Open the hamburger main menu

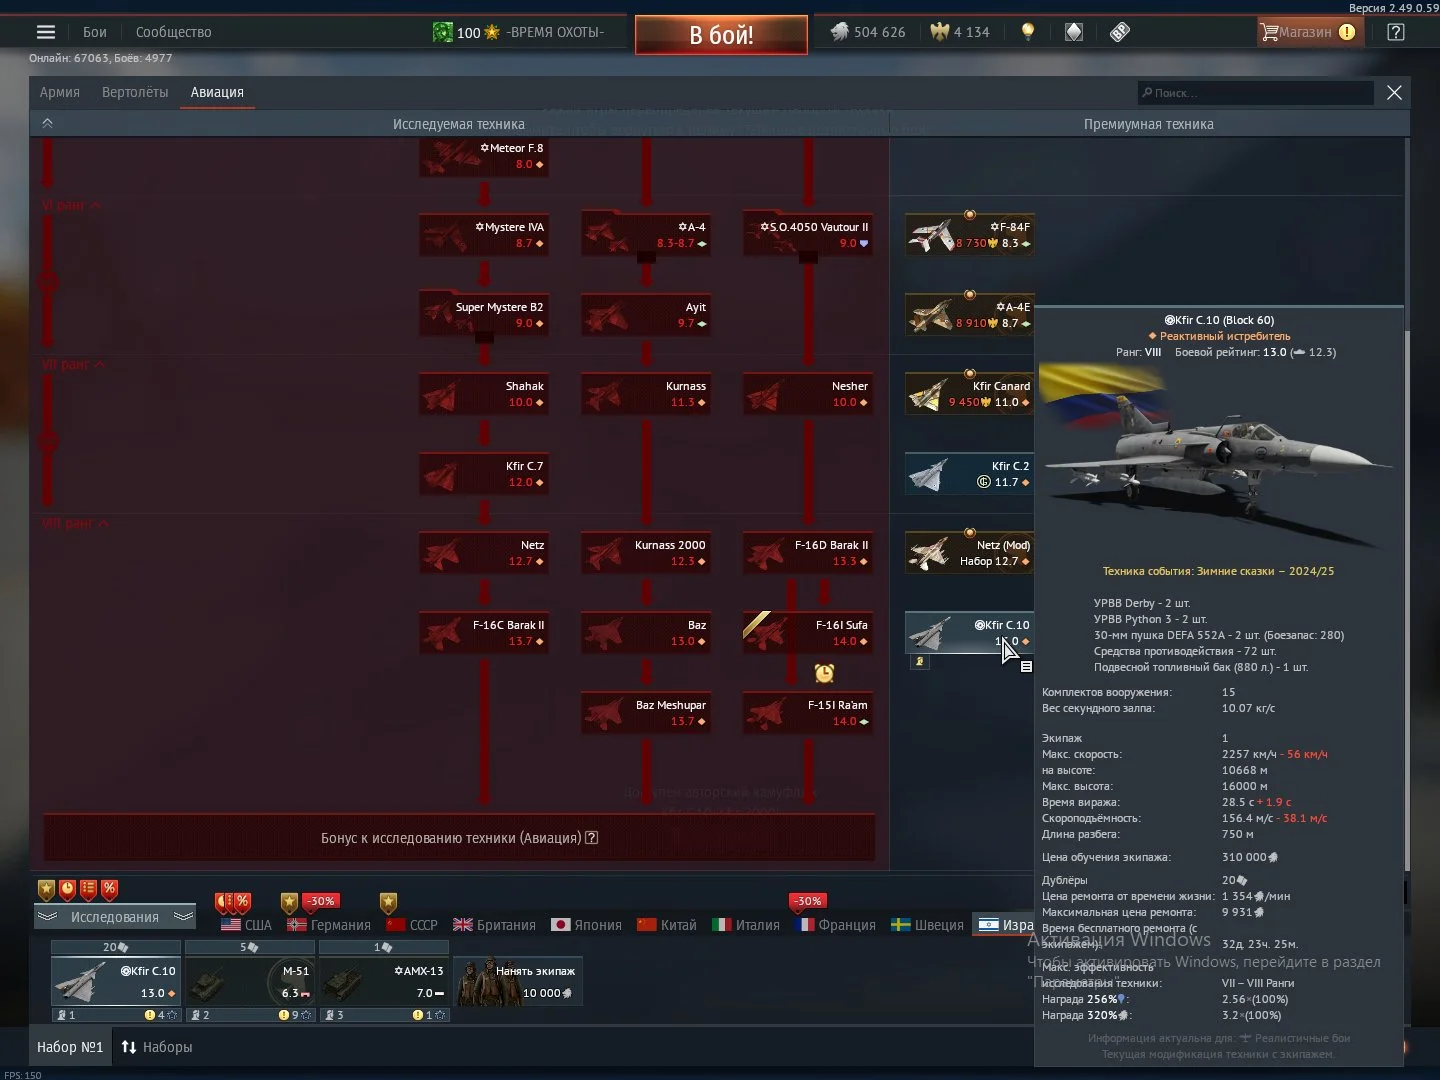(46, 32)
